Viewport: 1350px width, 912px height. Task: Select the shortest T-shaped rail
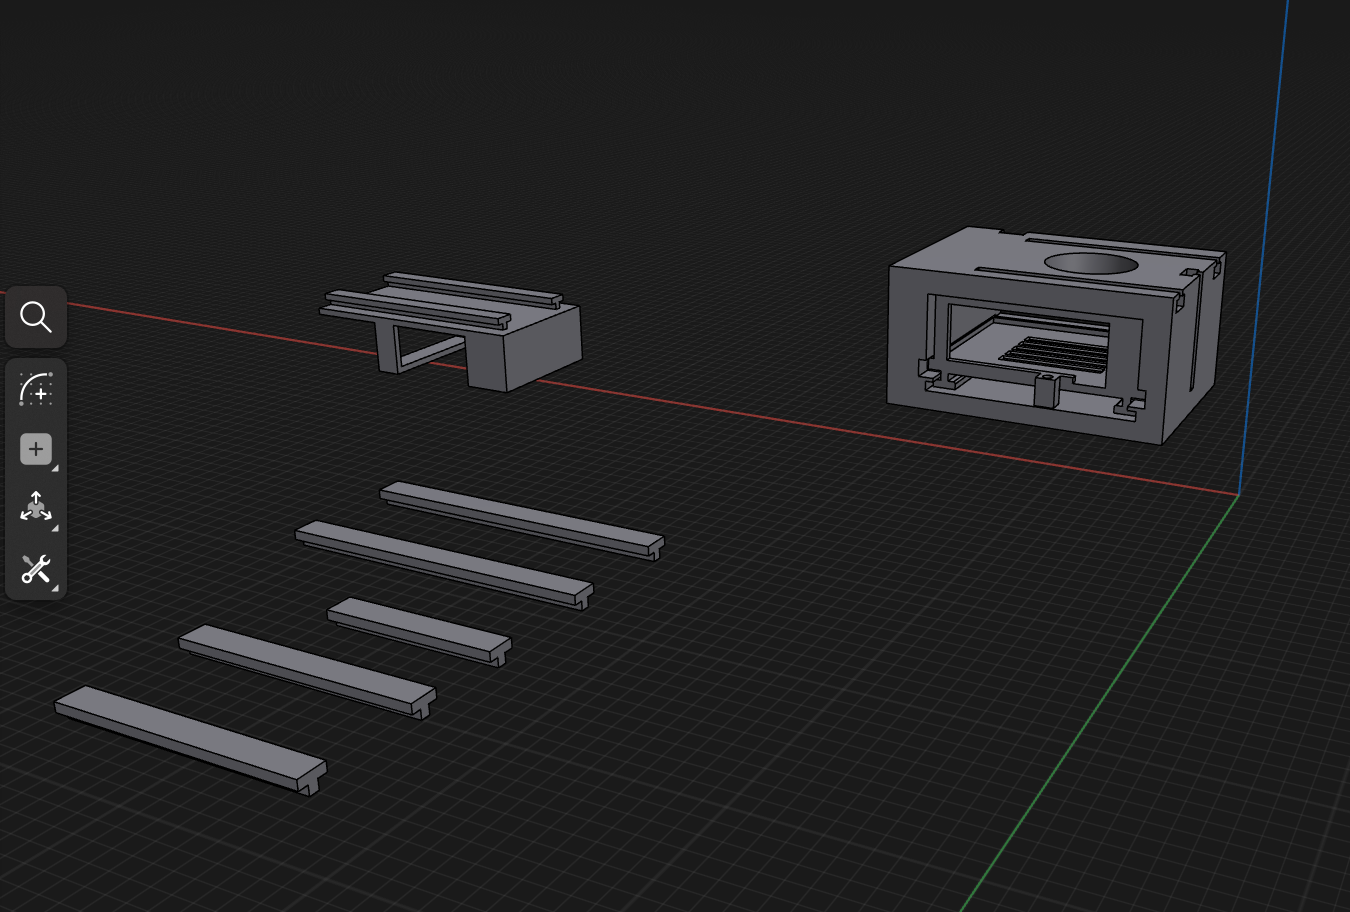coord(418,628)
